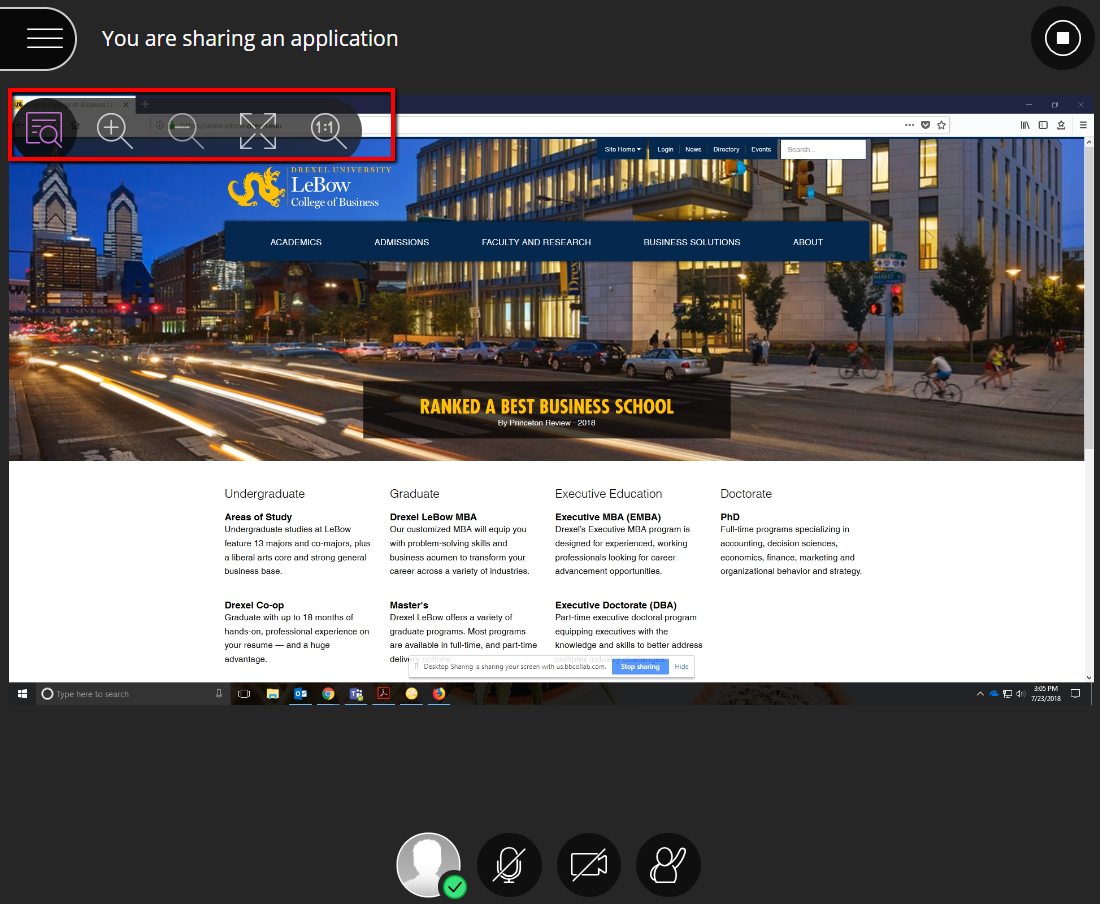This screenshot has height=904, width=1100.
Task: Zoom out of the shared content
Action: pos(185,130)
